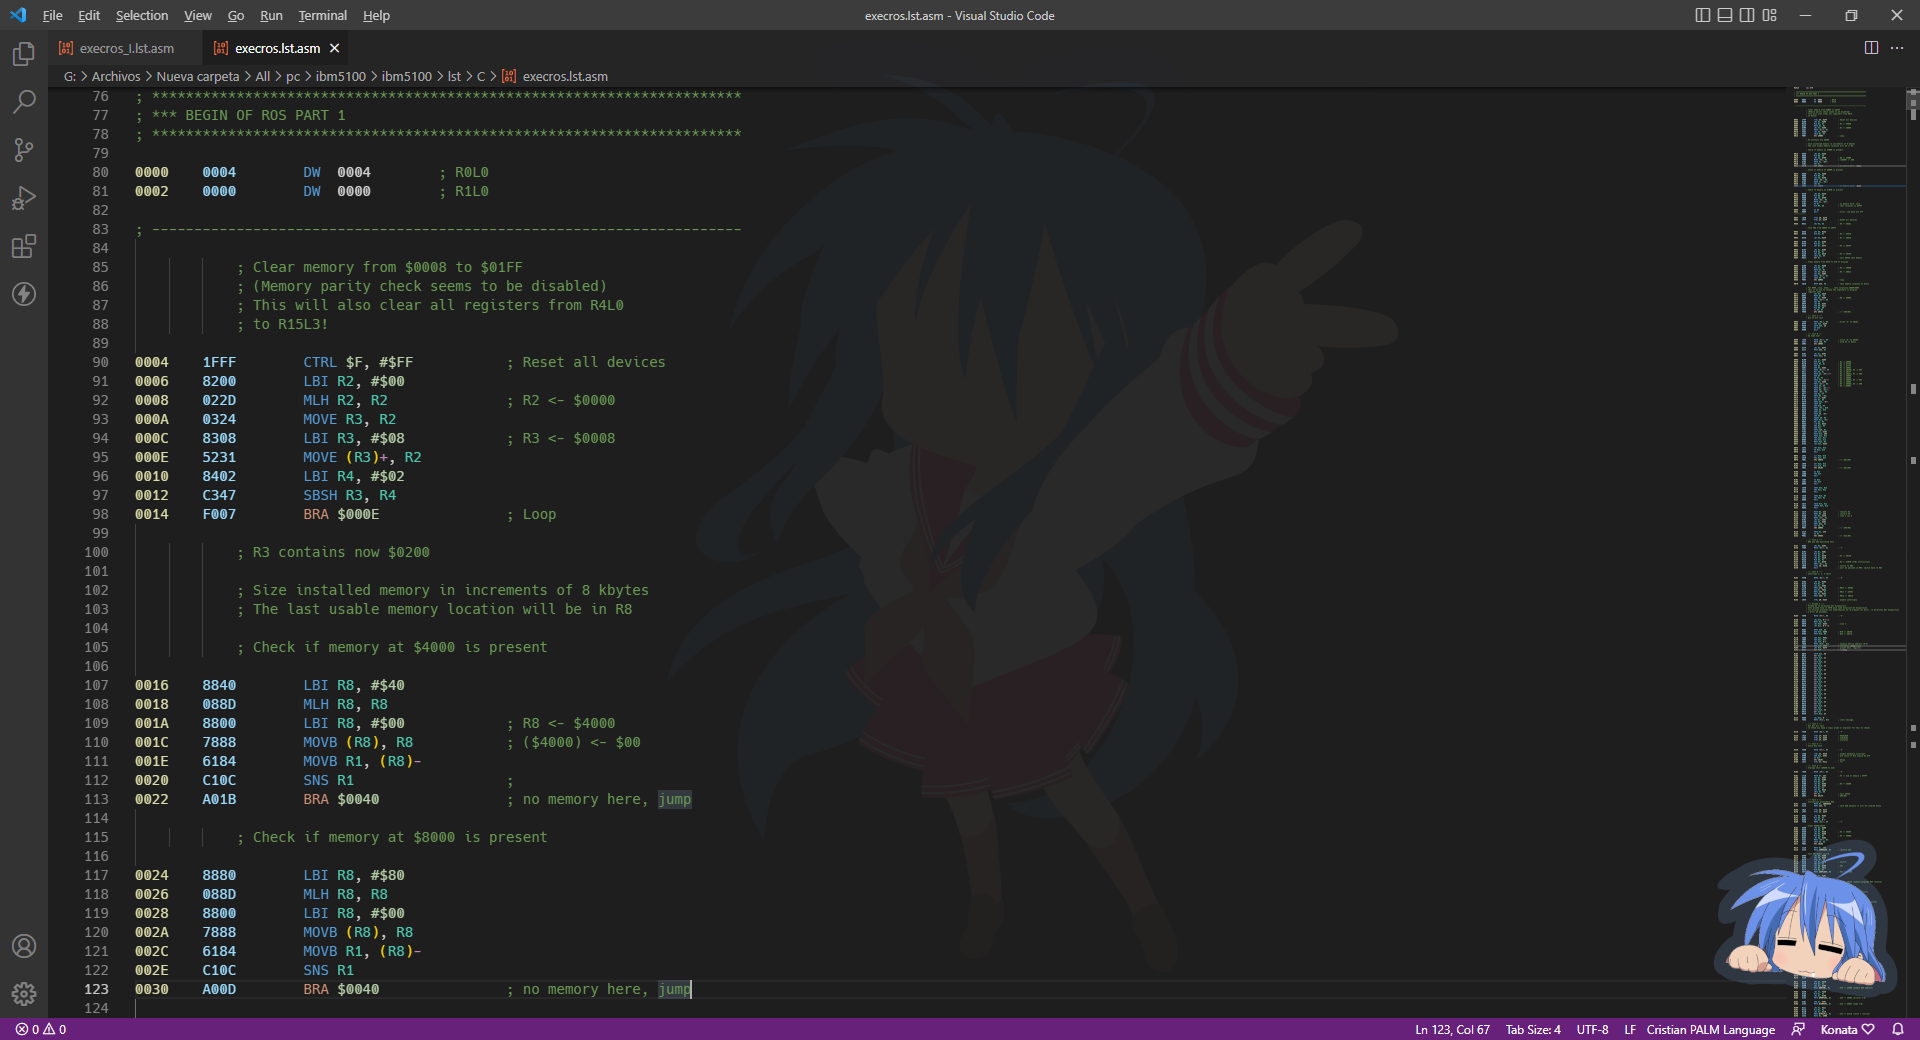Open breadcrumb item Nueva carpeta

196,76
